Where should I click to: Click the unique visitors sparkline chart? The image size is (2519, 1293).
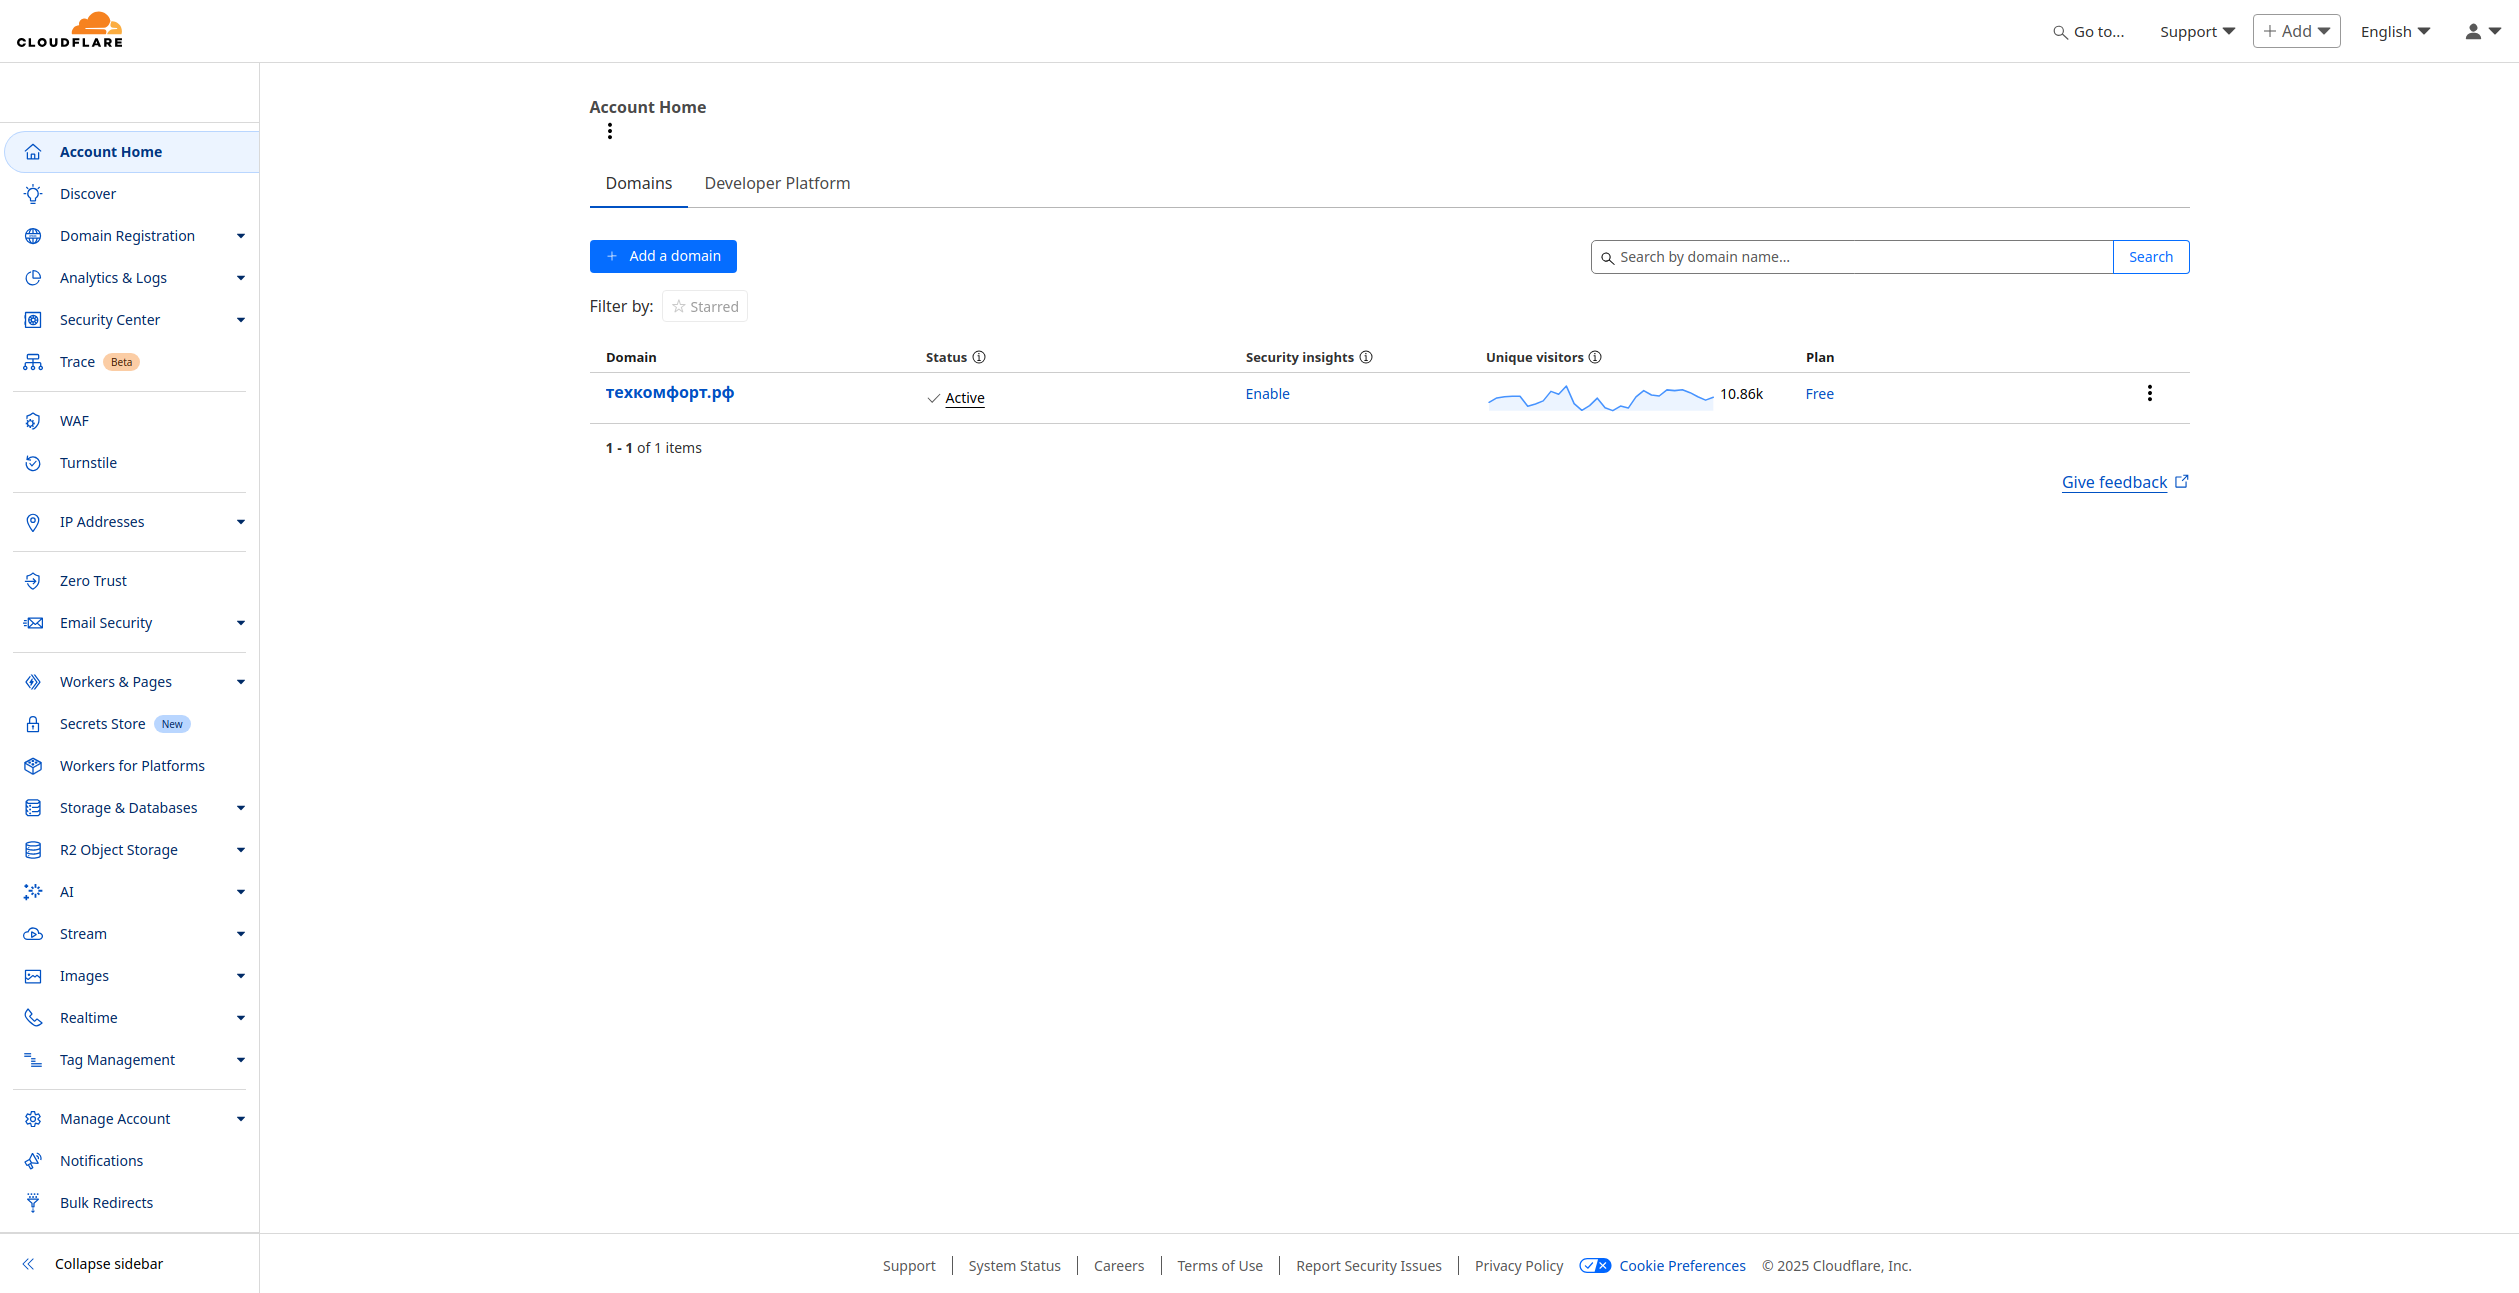click(1600, 398)
